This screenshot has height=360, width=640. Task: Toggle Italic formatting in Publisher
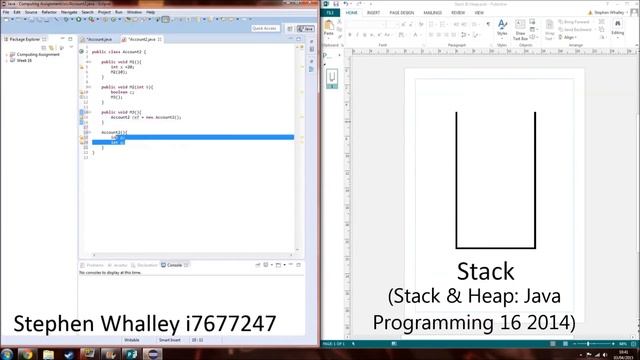point(357,35)
